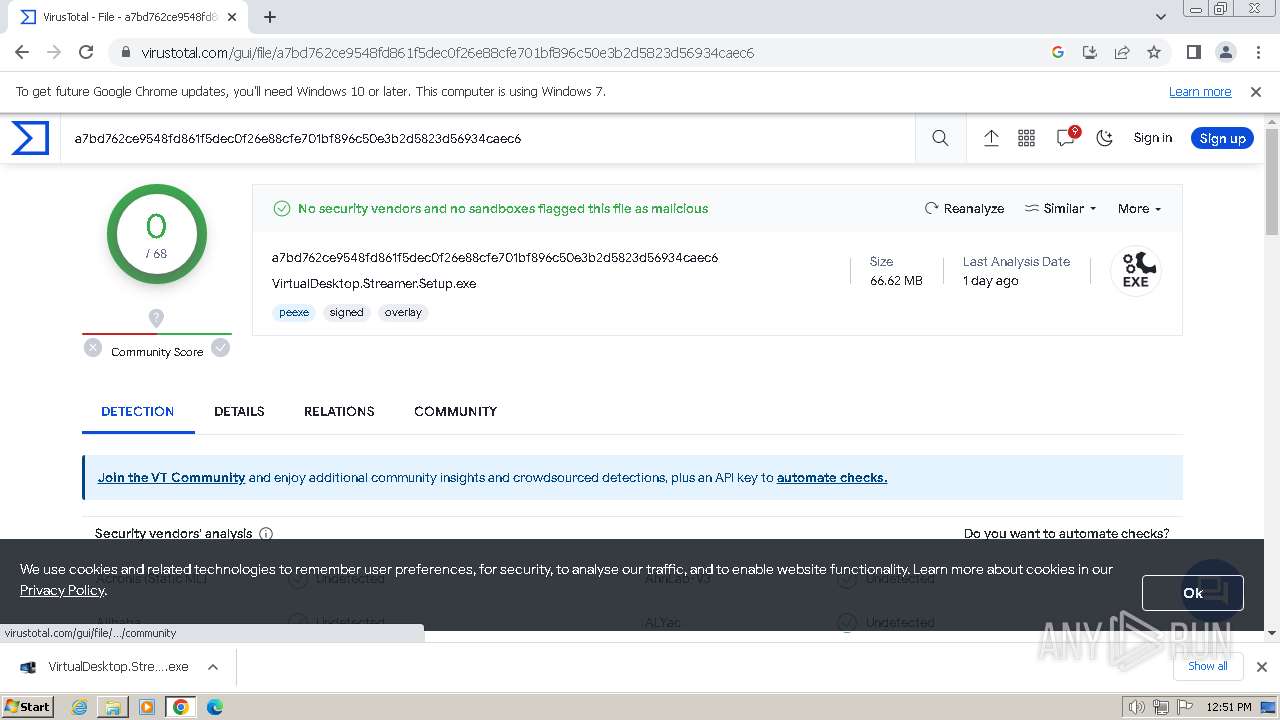Click the Security vendors' analysis info icon
Viewport: 1280px width, 720px height.
tap(266, 534)
